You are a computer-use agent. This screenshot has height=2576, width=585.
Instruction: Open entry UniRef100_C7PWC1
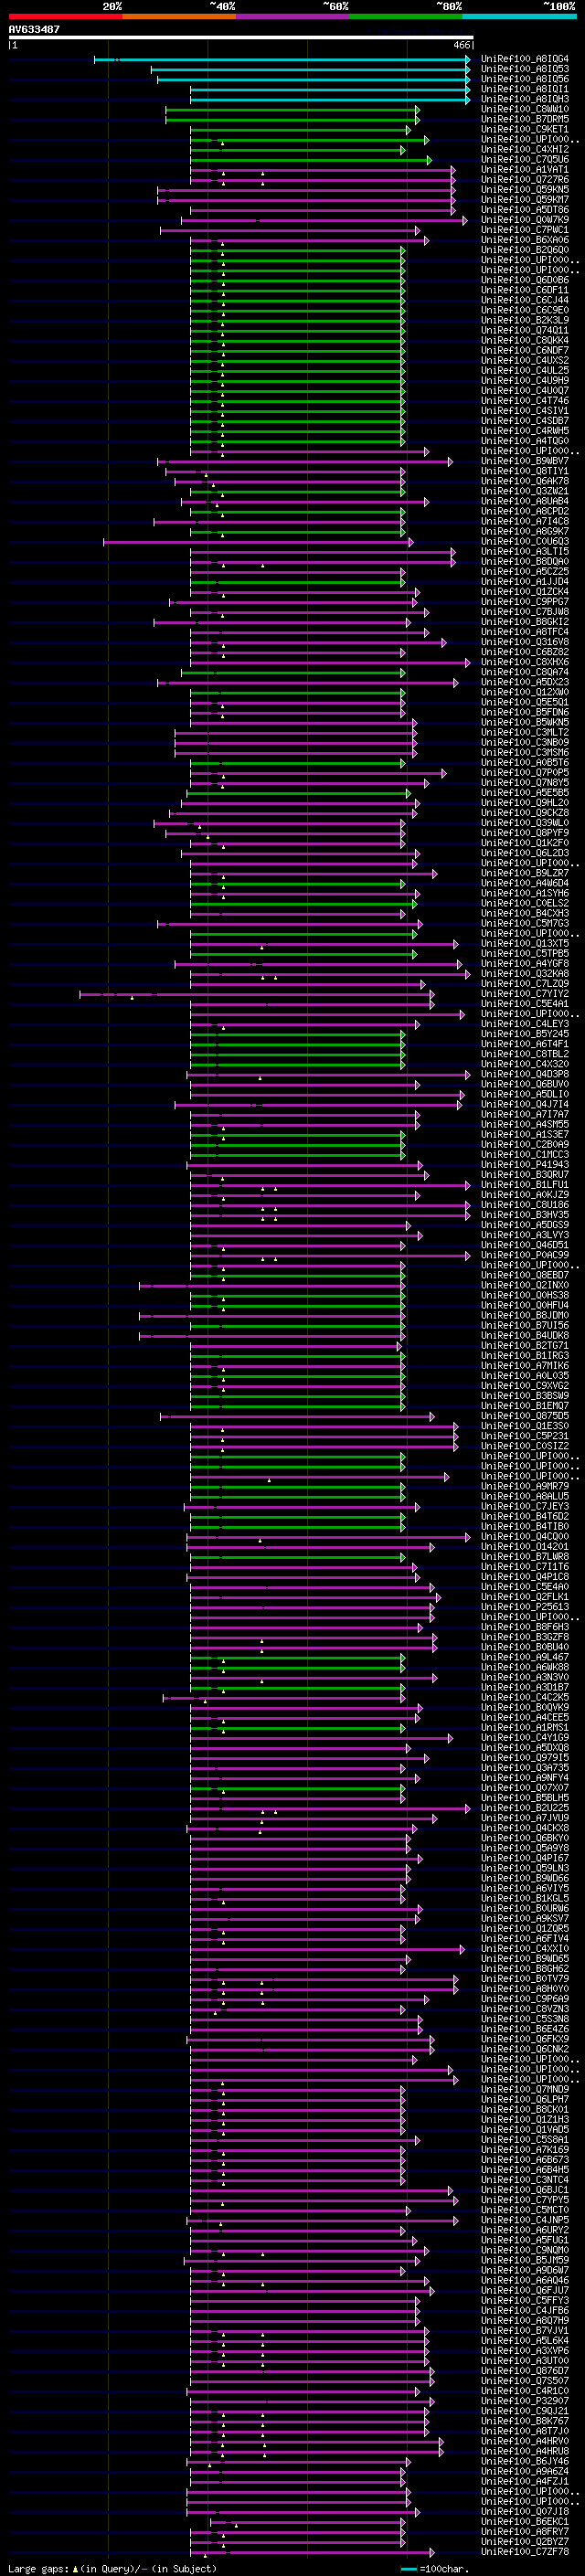point(525,230)
